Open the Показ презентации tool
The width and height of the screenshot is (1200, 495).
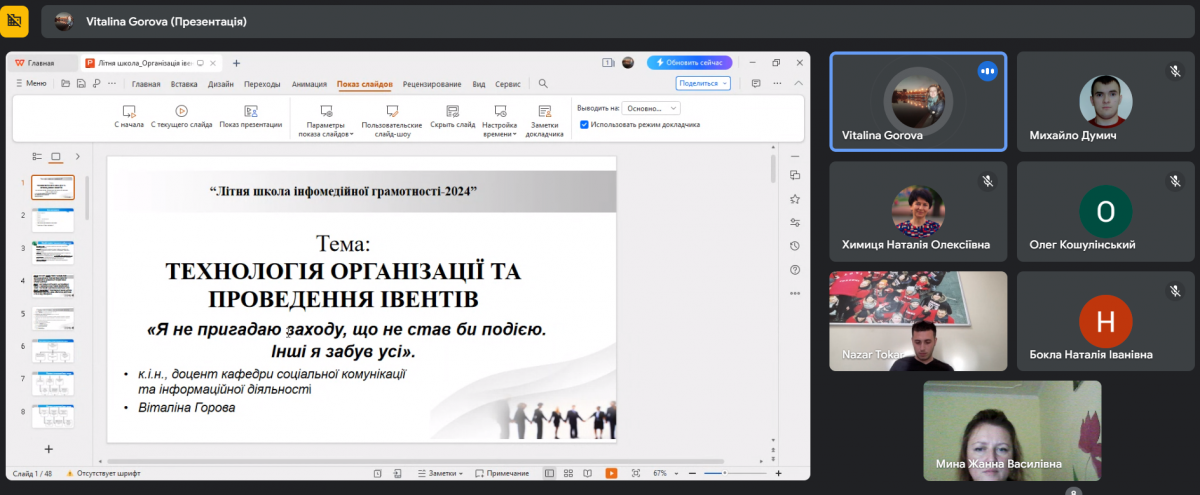251,117
